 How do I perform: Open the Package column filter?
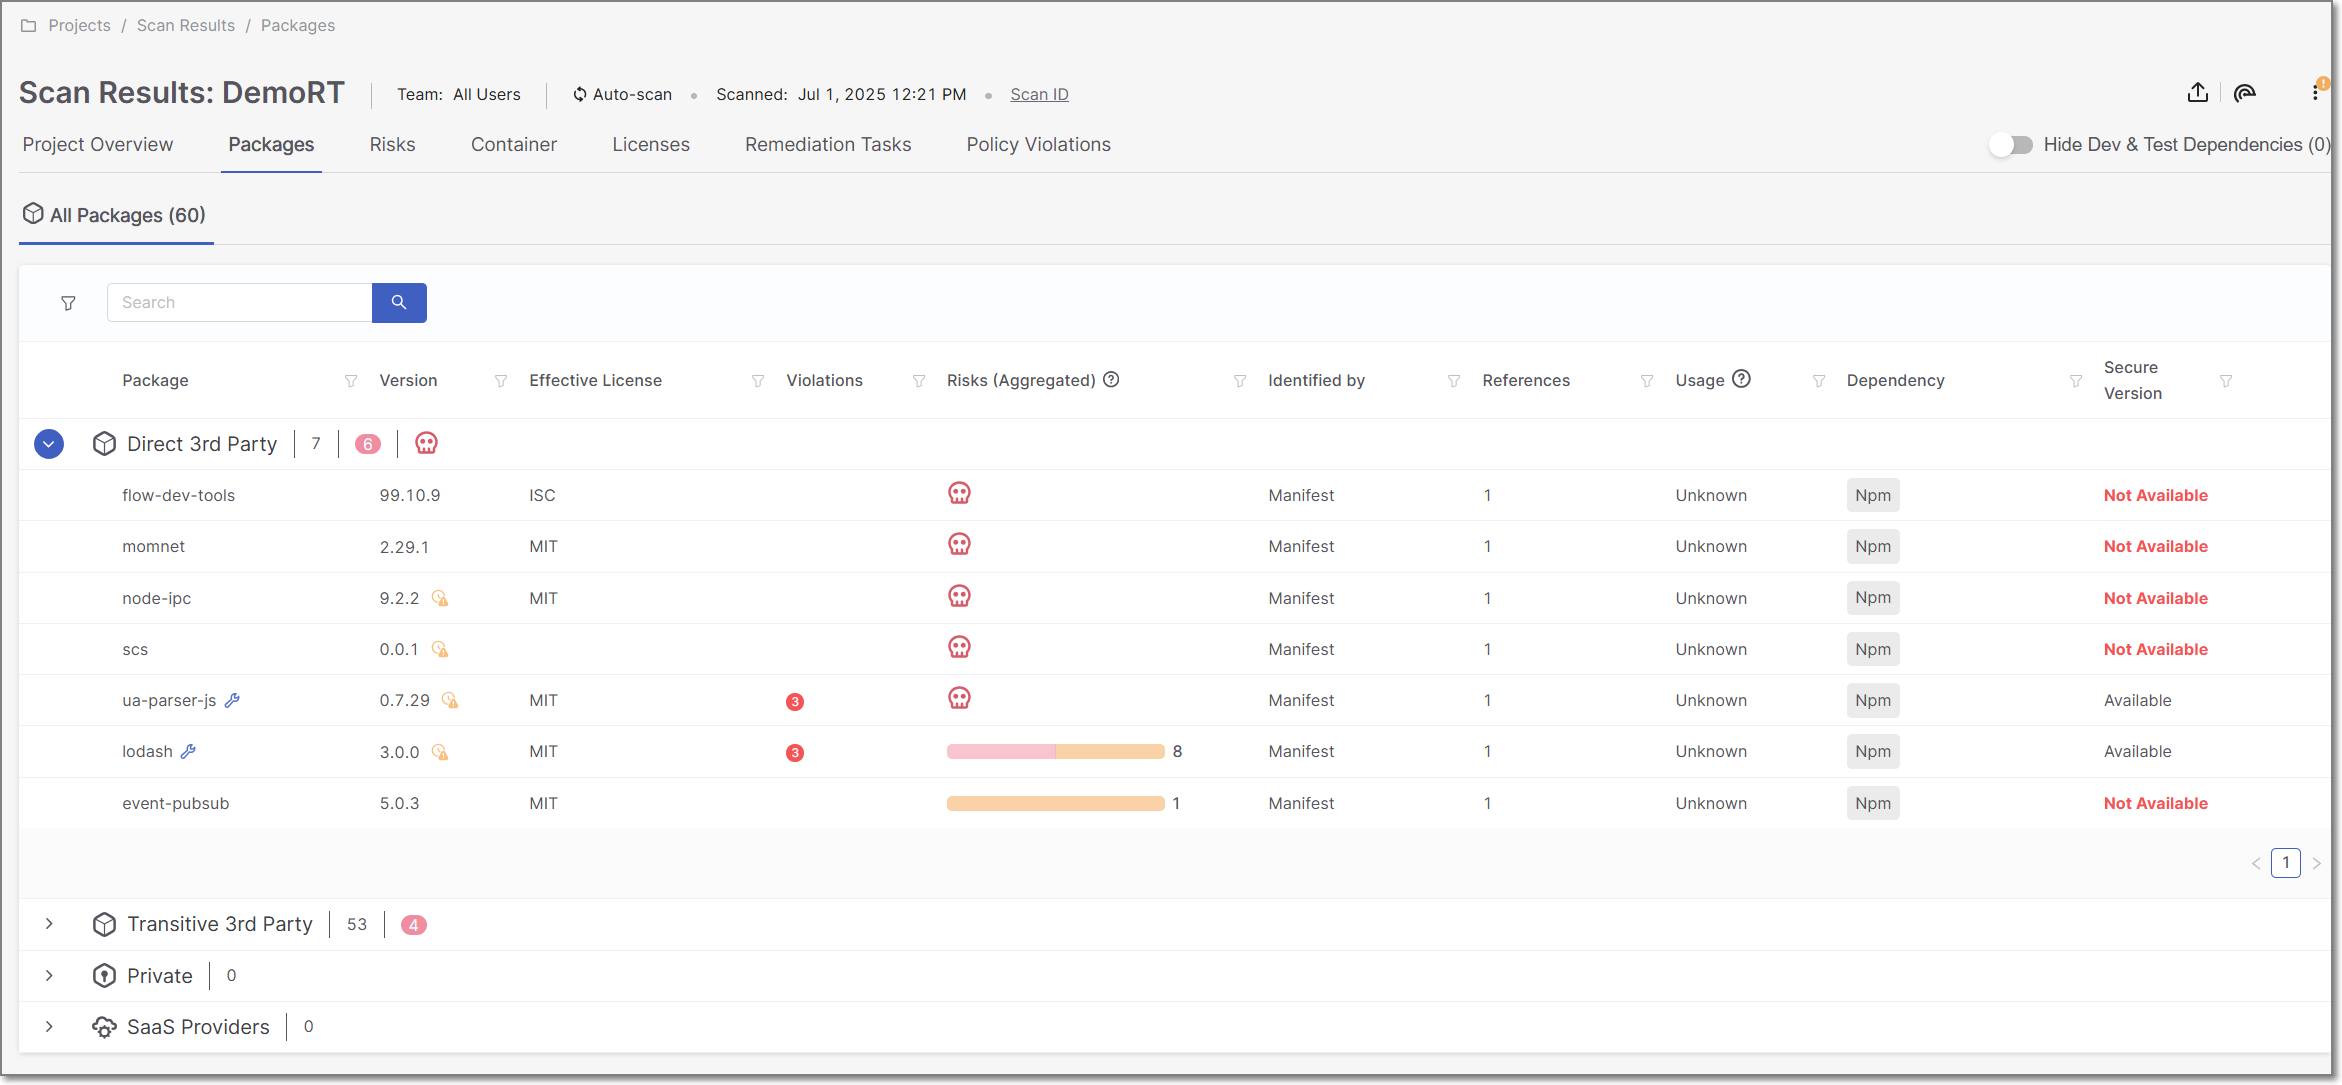tap(351, 381)
